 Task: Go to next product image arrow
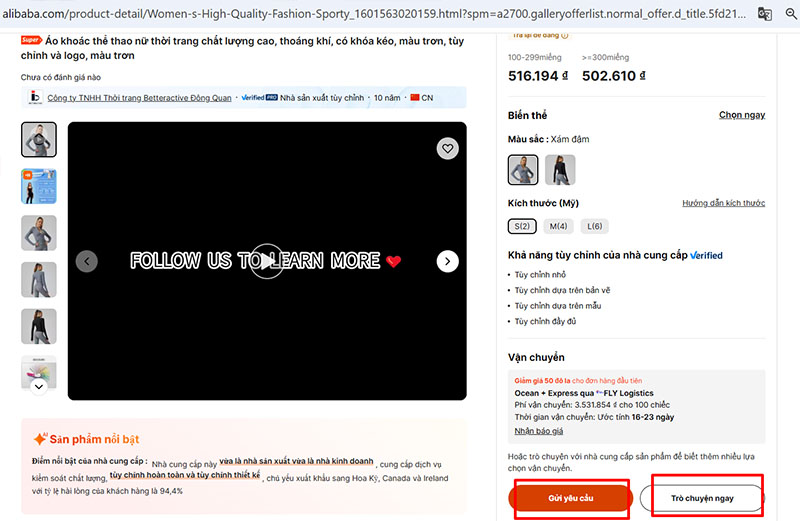(x=447, y=261)
